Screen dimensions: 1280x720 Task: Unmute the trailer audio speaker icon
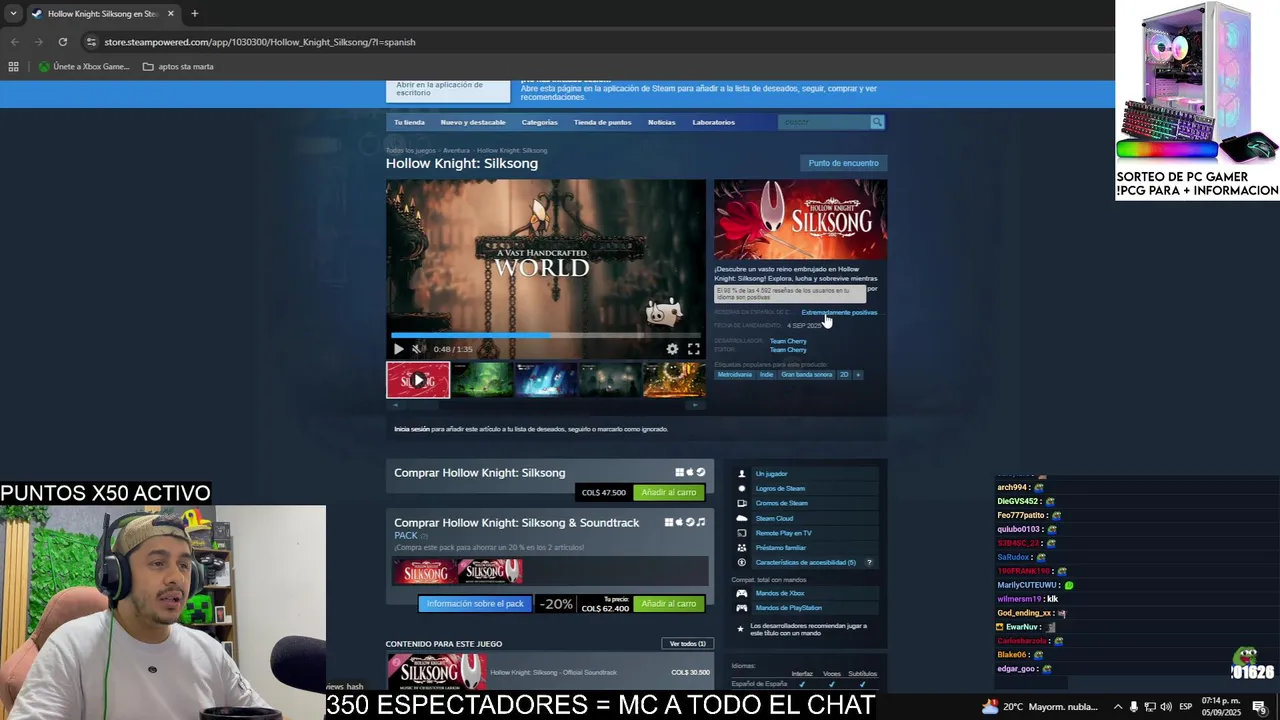click(417, 349)
